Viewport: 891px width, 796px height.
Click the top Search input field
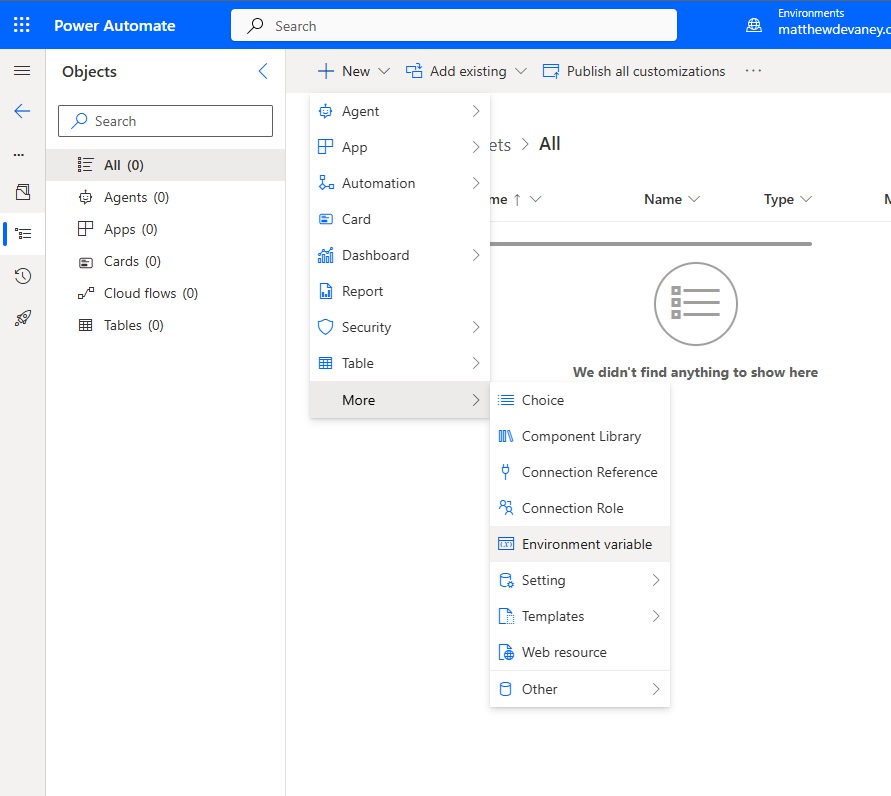(453, 26)
